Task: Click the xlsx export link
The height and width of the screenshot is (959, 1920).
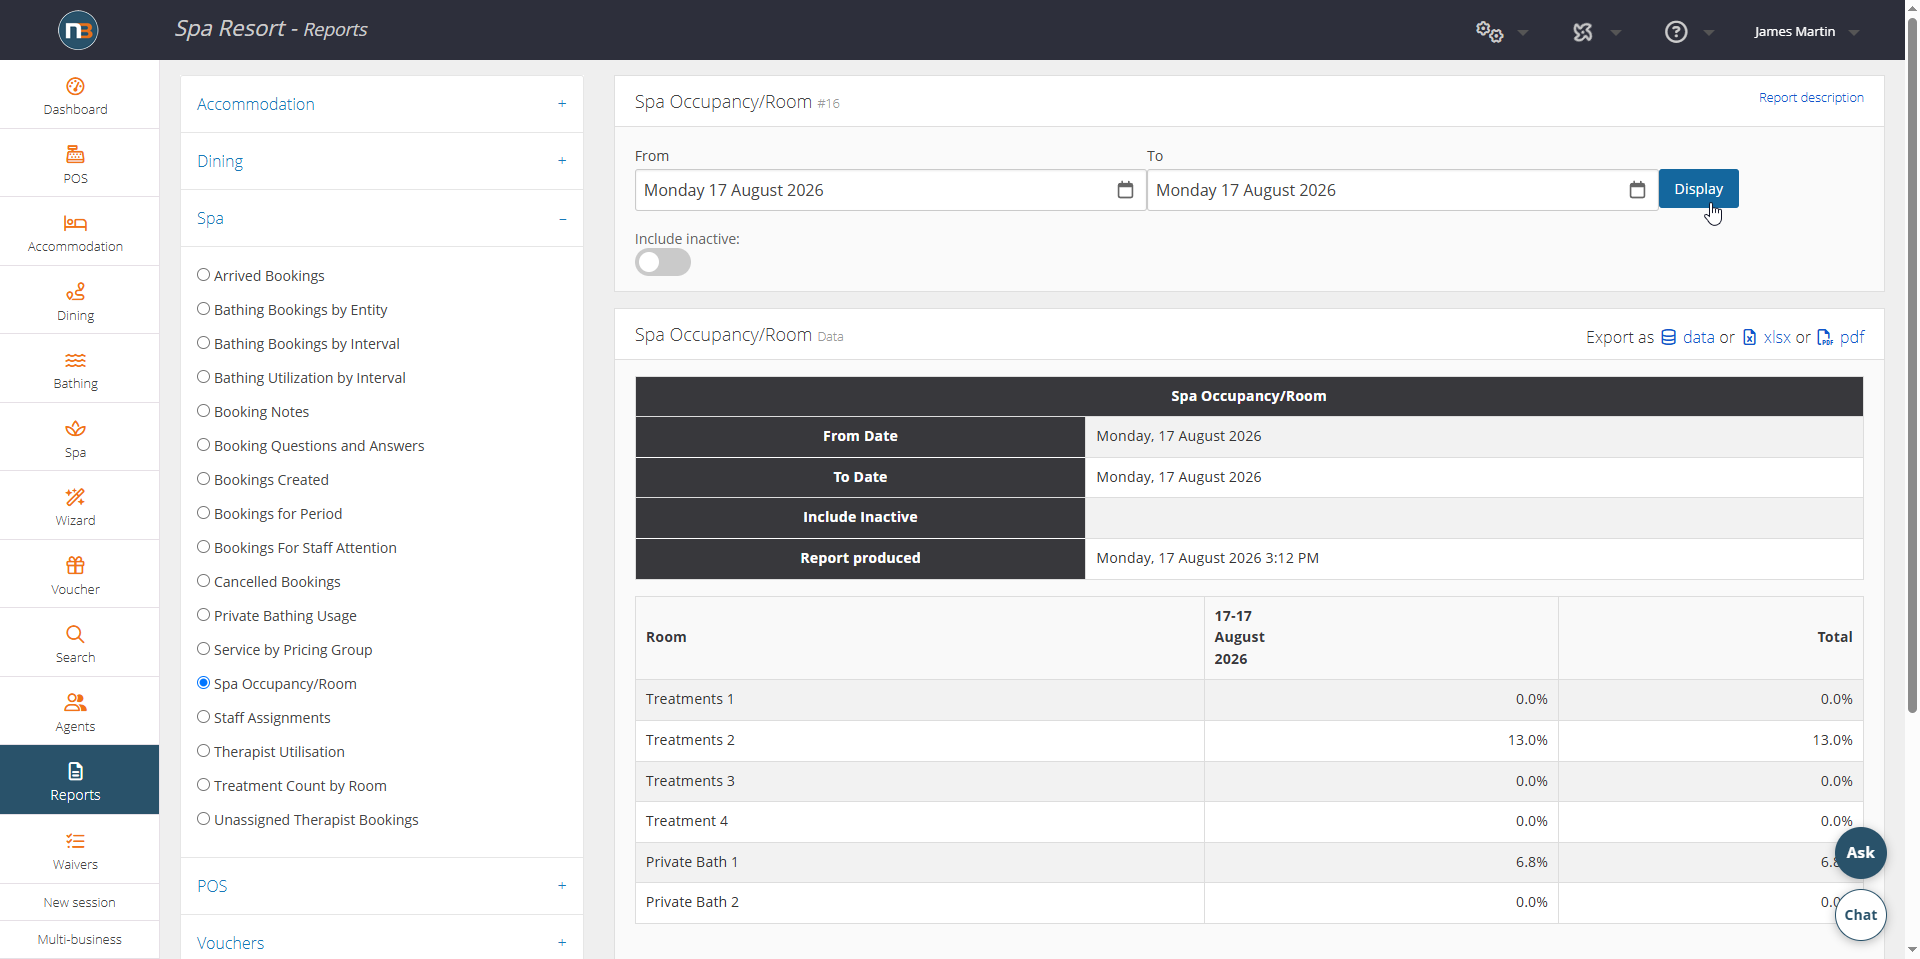Action: tap(1777, 337)
